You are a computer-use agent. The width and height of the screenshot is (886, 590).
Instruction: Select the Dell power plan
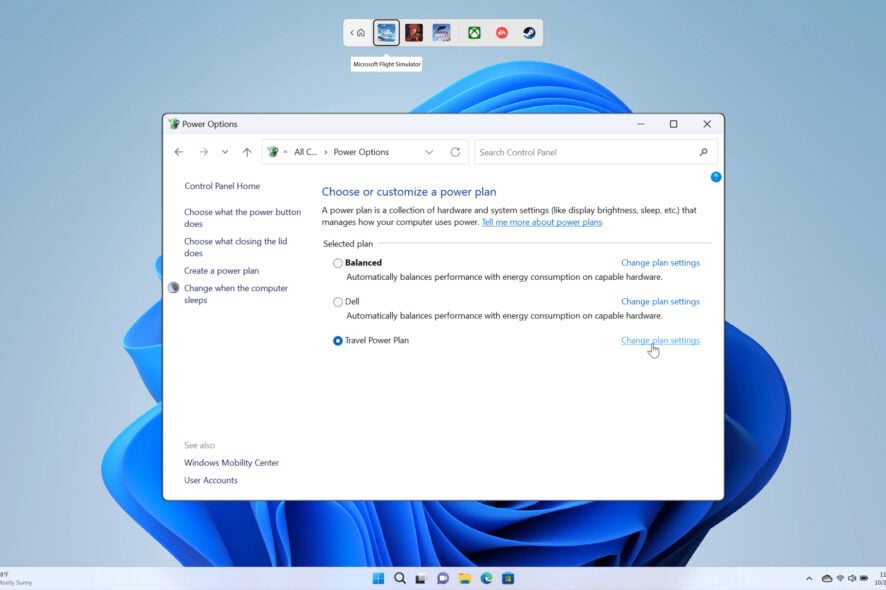(x=337, y=302)
